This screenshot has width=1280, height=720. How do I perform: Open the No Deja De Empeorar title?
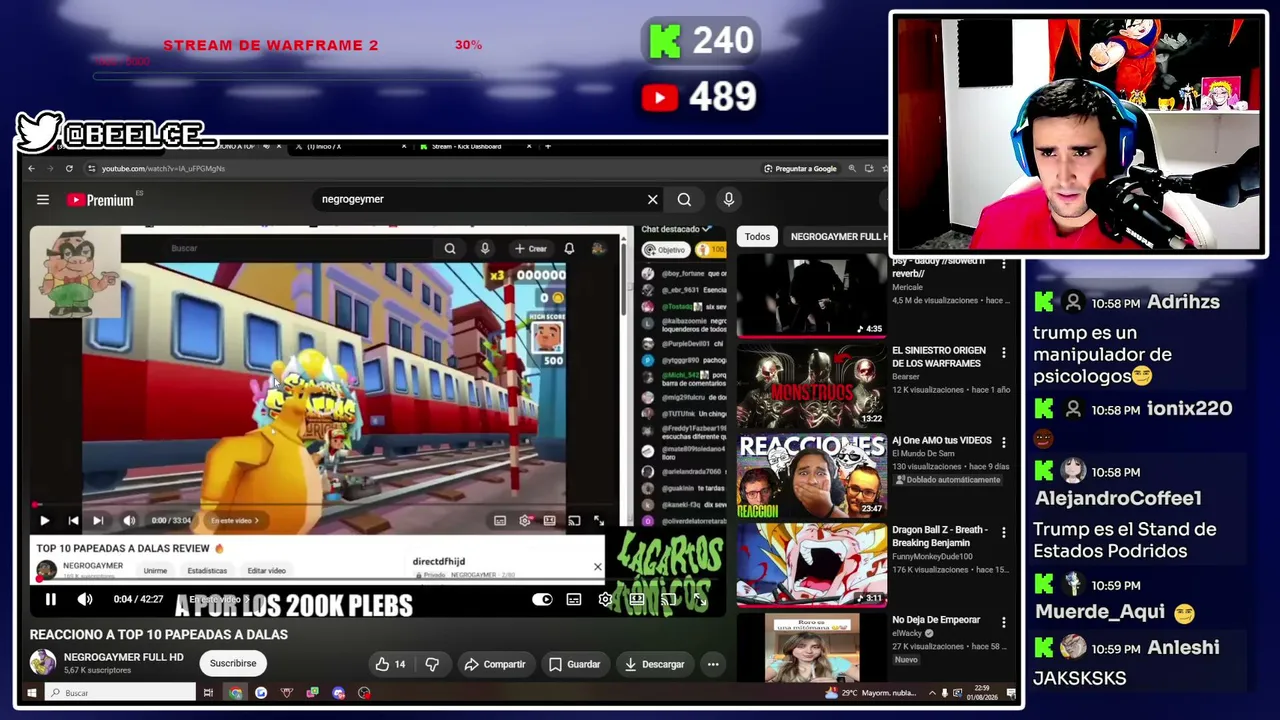[936, 620]
